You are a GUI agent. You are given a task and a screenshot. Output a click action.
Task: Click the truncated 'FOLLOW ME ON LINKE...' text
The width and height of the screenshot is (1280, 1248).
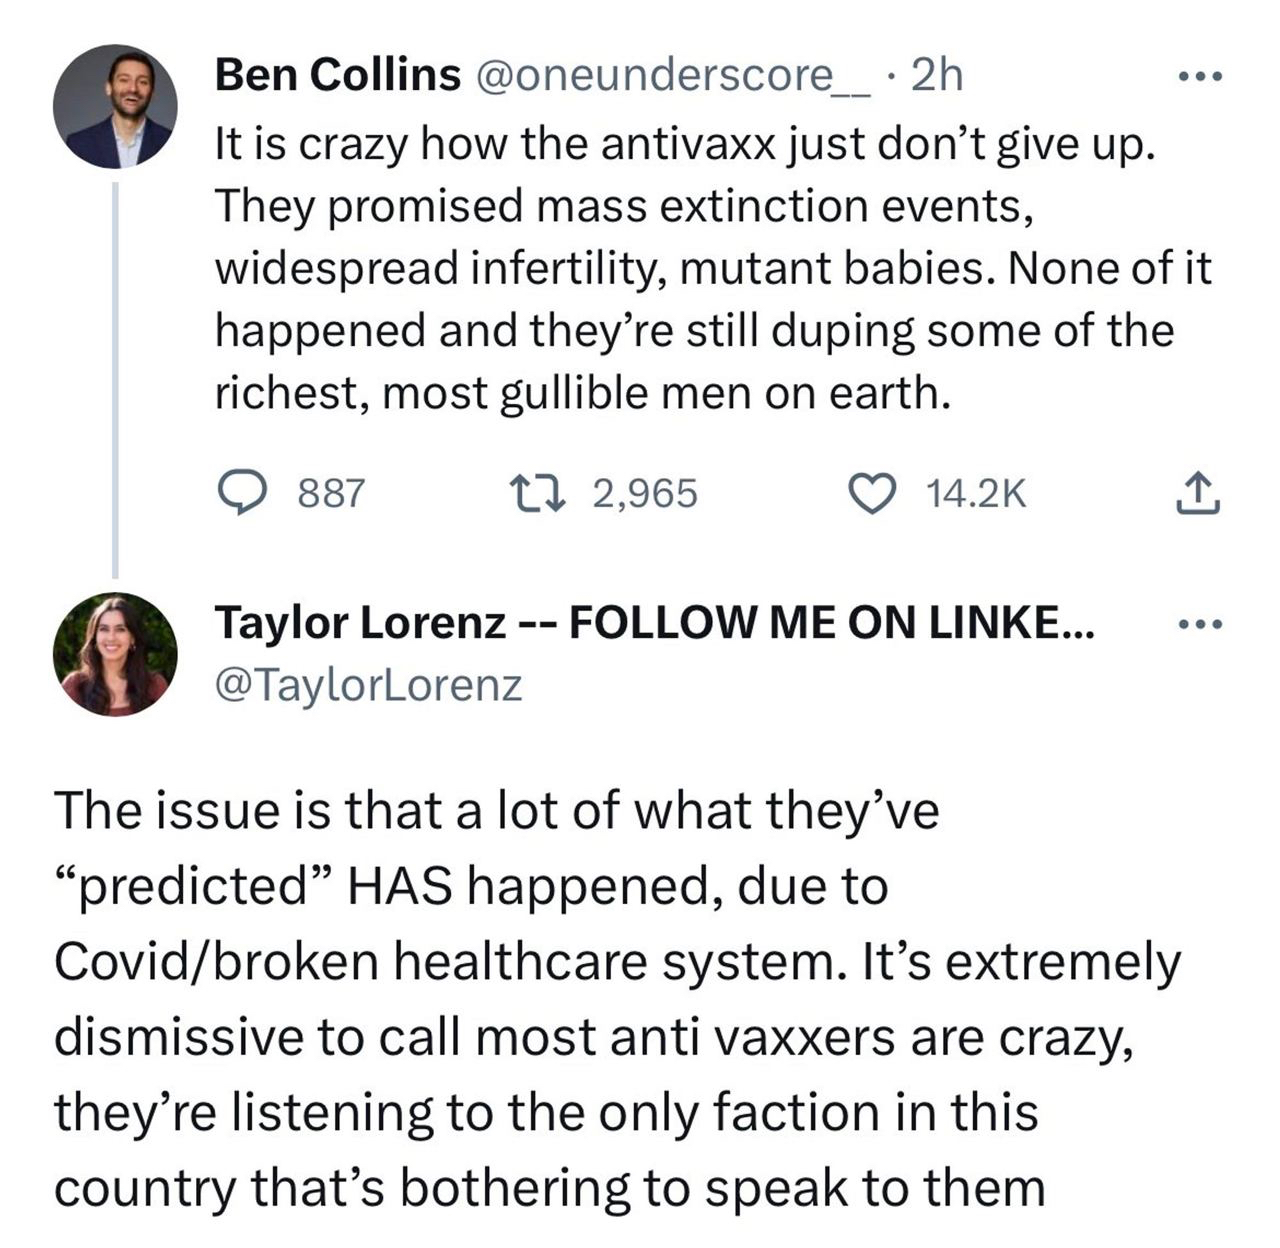(x=831, y=623)
